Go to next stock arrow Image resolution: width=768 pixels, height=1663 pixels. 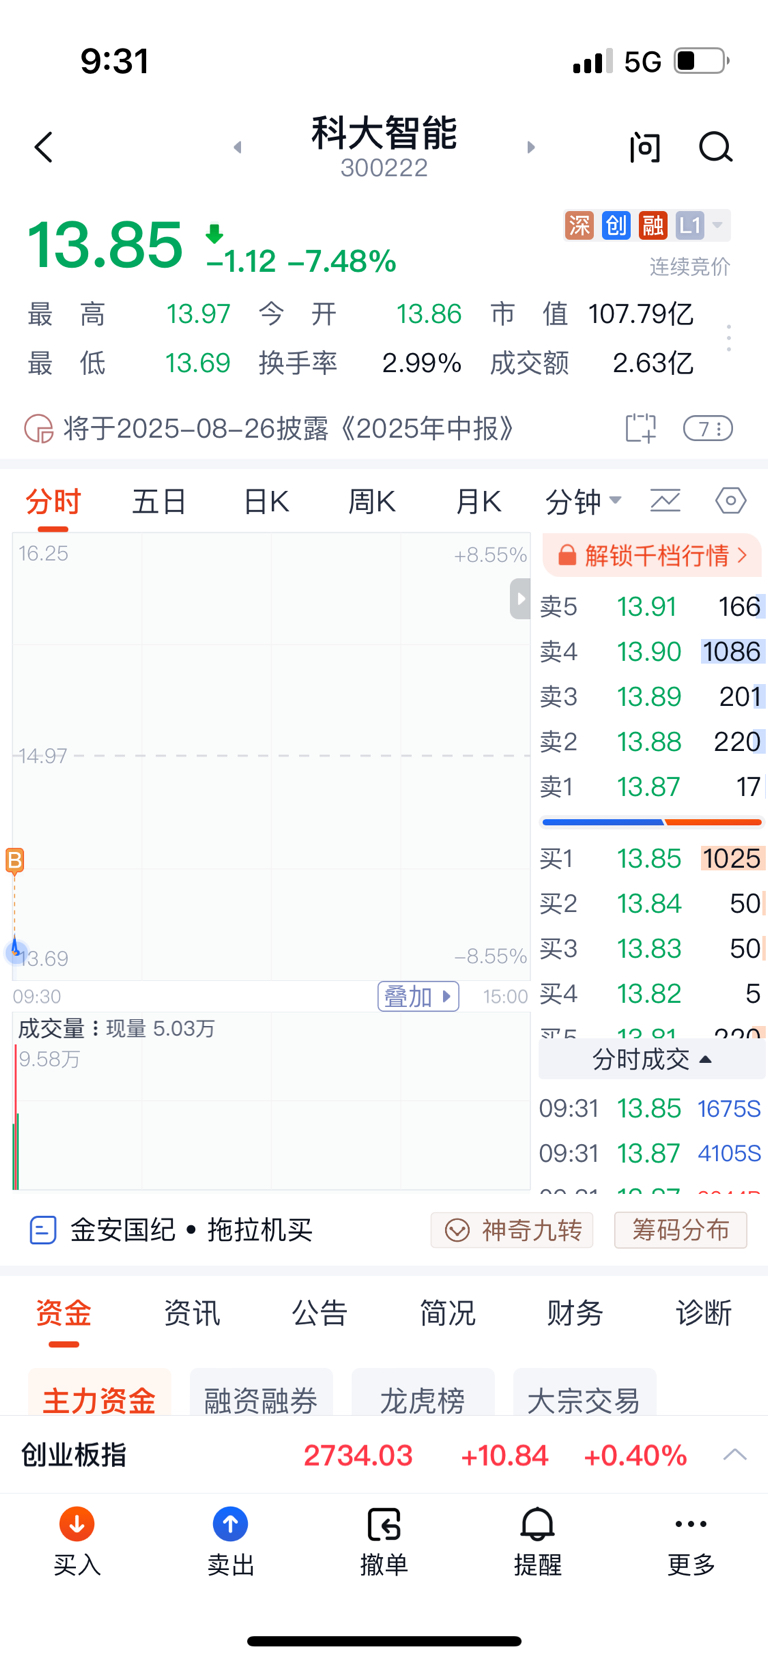(x=531, y=147)
